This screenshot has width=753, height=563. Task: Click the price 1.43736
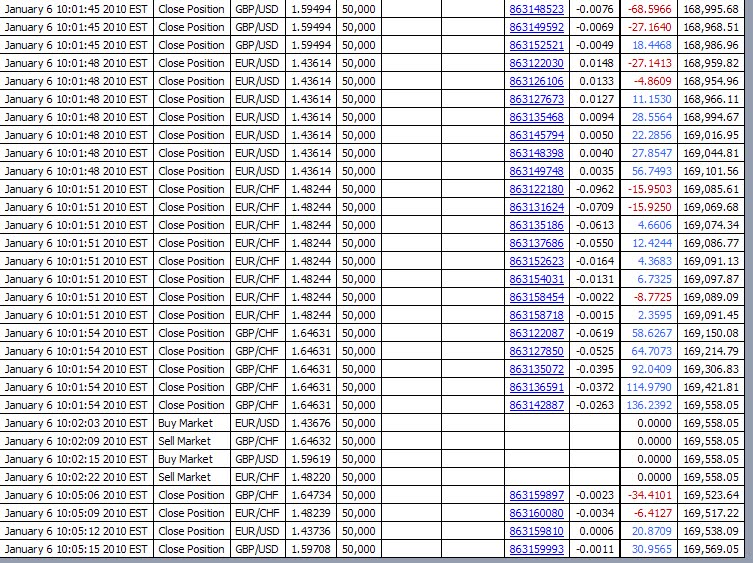click(x=311, y=531)
